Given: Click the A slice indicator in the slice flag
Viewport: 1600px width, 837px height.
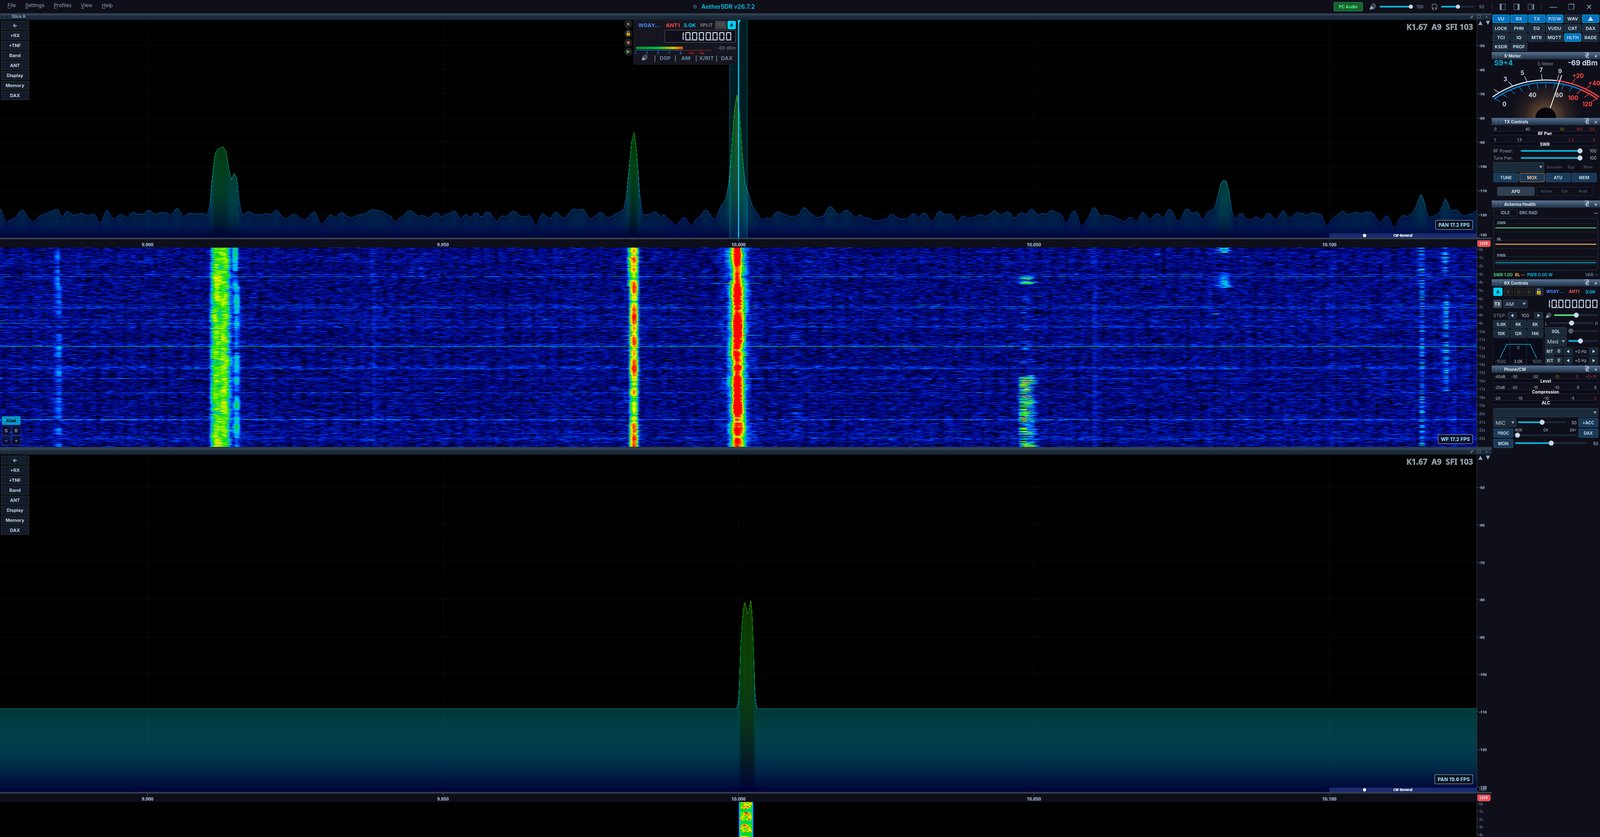Looking at the screenshot, I should [x=731, y=25].
